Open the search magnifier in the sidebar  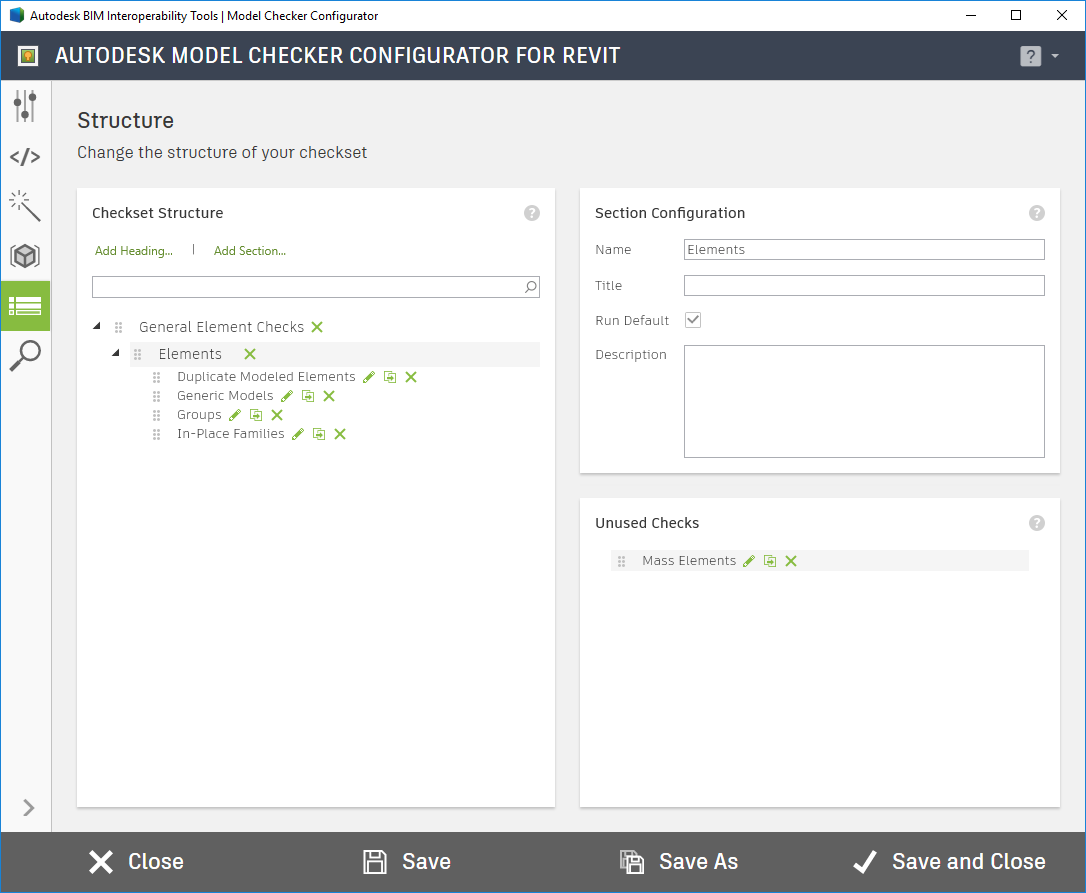(x=25, y=356)
